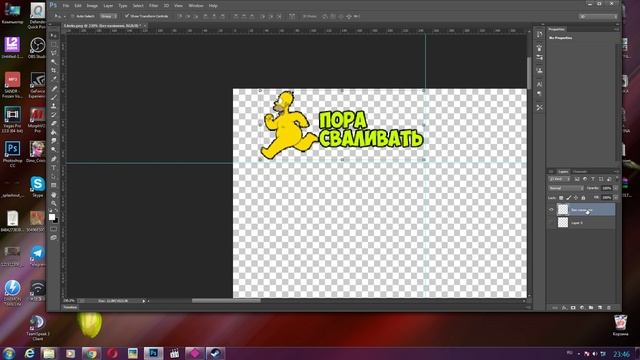Open the Image menu
Image resolution: width=640 pixels, height=360 pixels.
(92, 6)
